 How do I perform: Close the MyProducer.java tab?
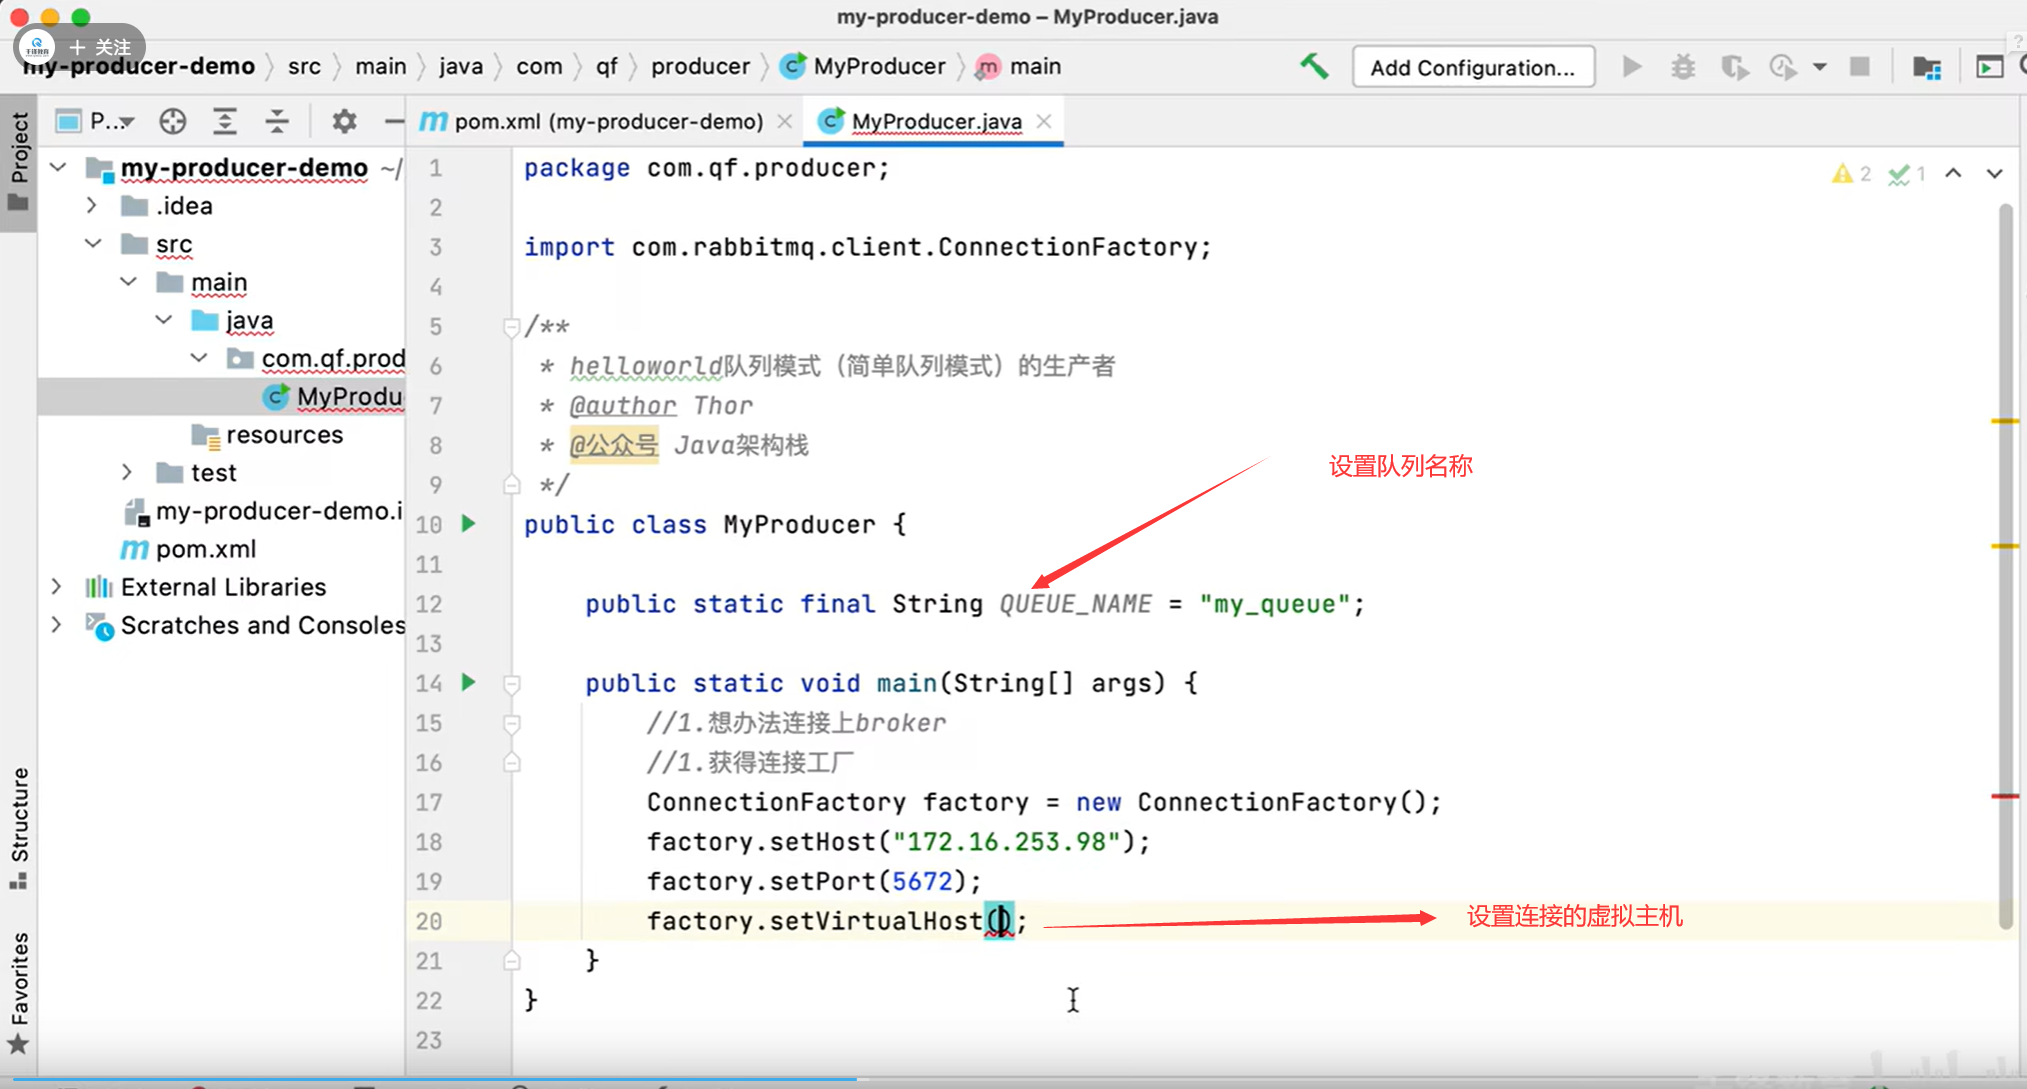pyautogui.click(x=1044, y=121)
